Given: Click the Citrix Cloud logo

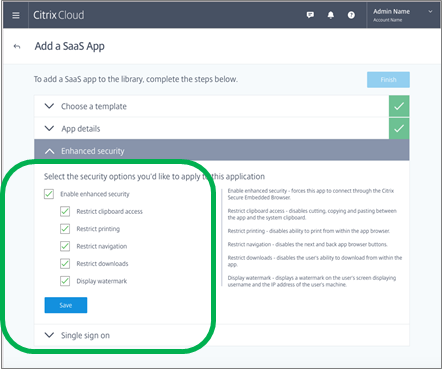Looking at the screenshot, I should [x=59, y=15].
